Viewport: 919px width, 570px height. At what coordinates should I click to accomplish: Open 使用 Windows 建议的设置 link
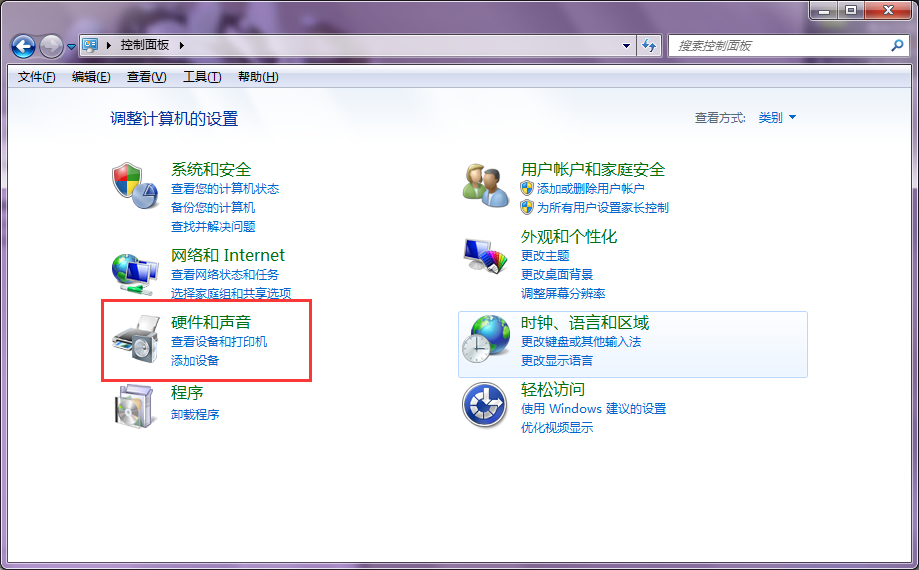coord(594,408)
